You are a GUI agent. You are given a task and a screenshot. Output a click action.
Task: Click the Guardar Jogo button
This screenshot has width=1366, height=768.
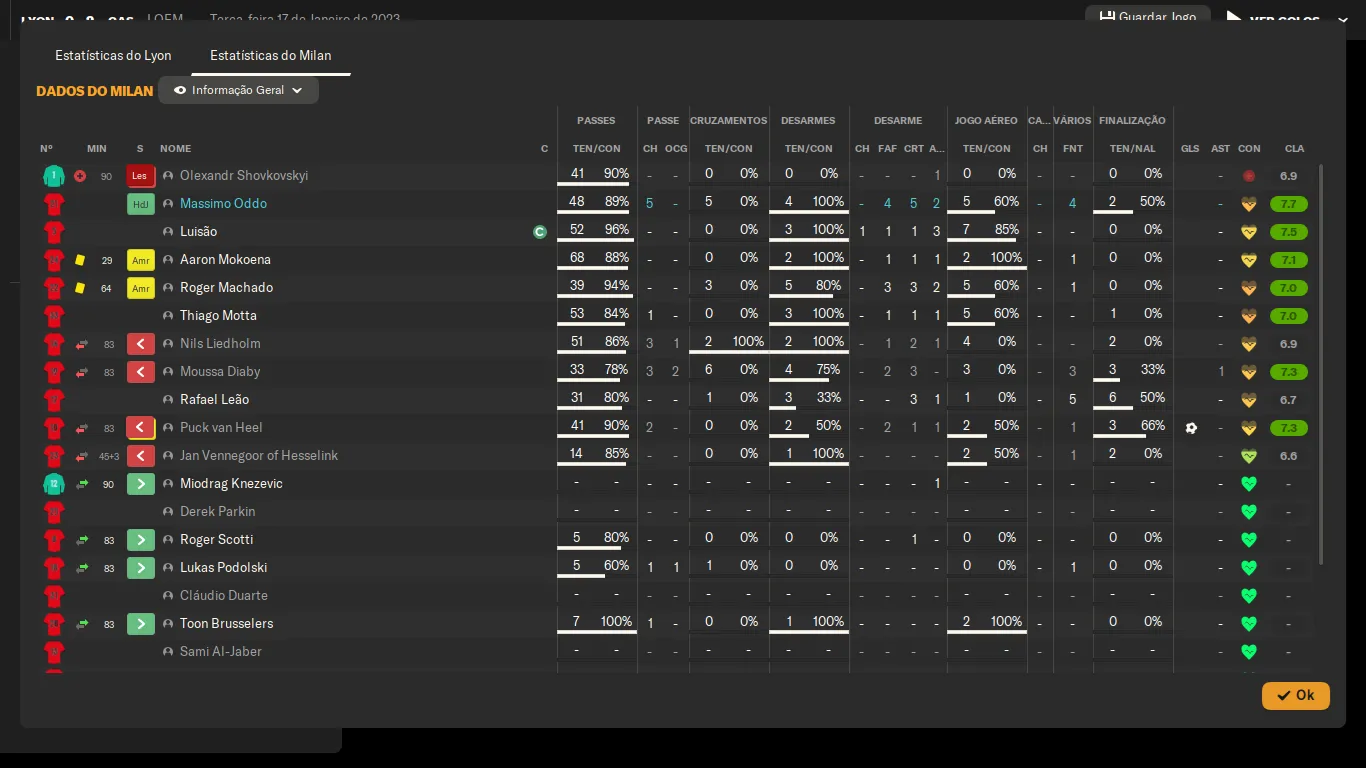(x=1147, y=17)
